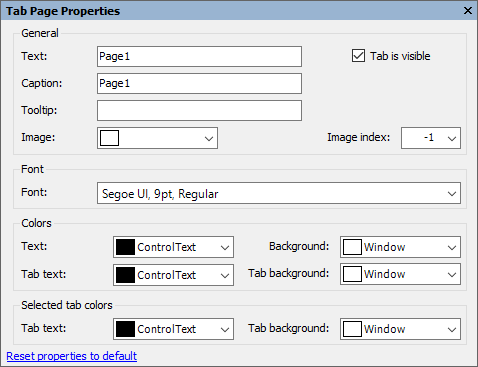Click Reset properties to default link
Viewport: 478px width, 367px height.
coord(72,356)
